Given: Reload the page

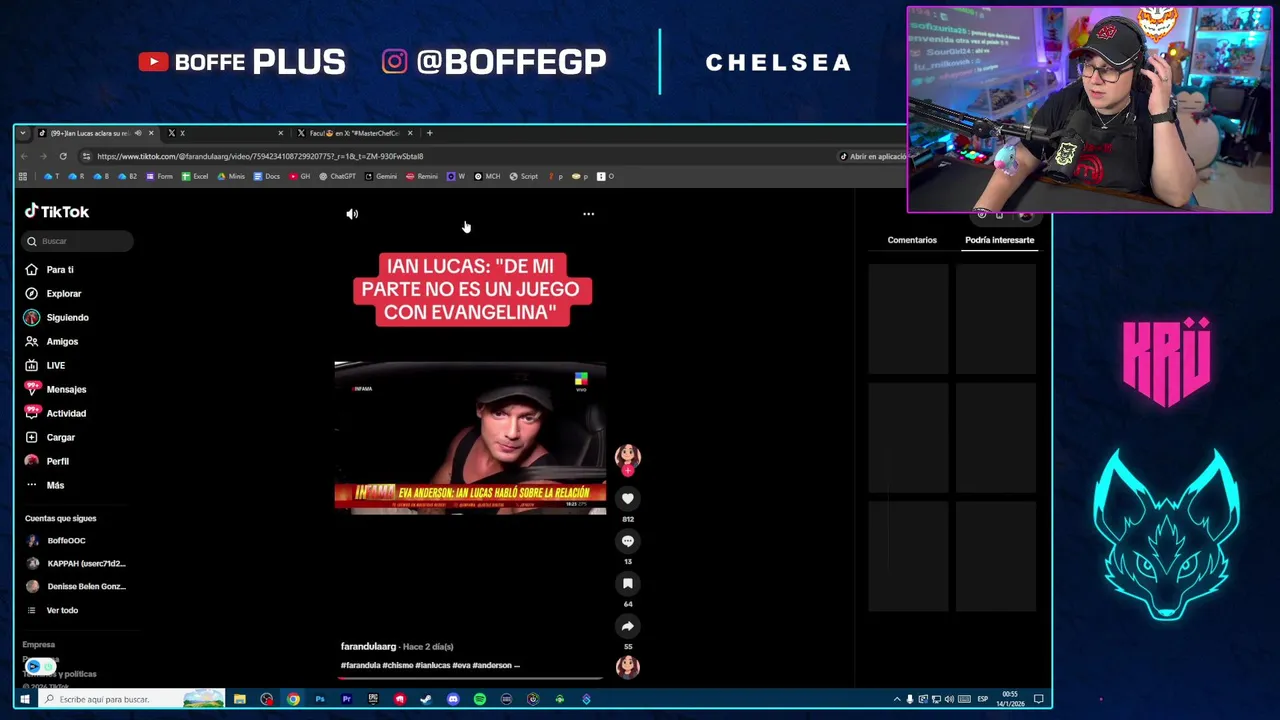Looking at the screenshot, I should tap(62, 156).
